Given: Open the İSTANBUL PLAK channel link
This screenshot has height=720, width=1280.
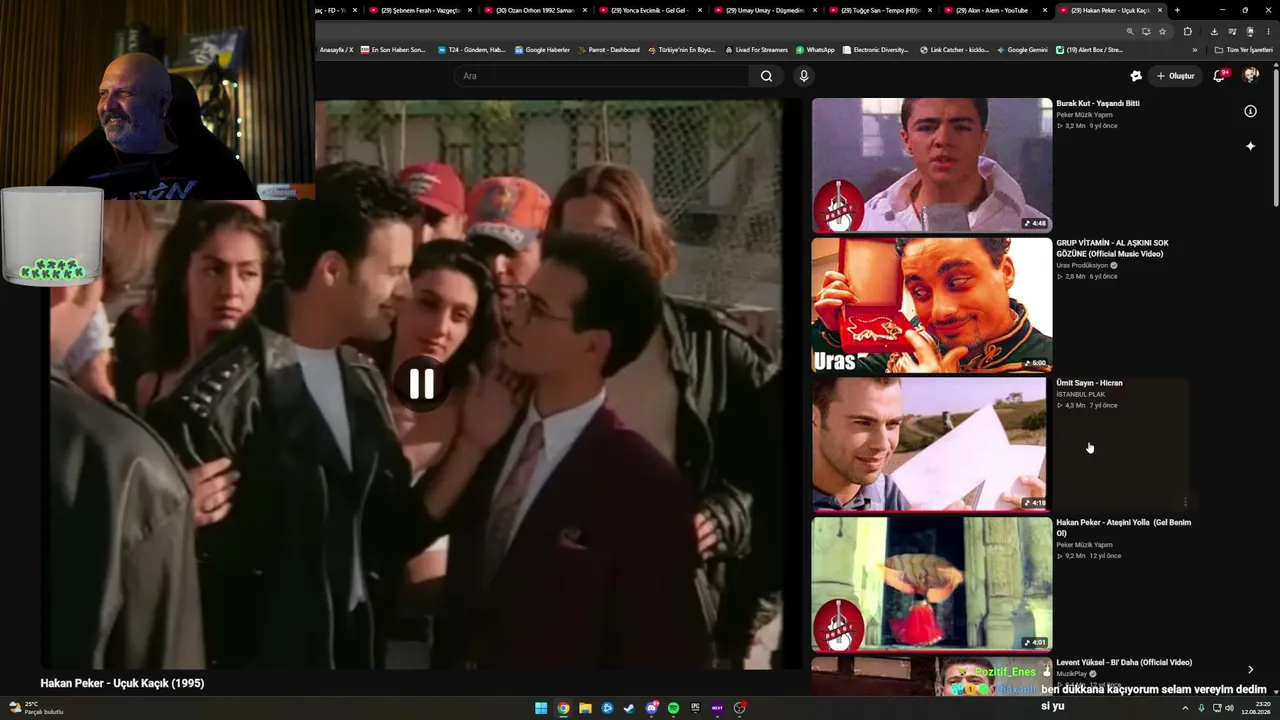Looking at the screenshot, I should 1081,394.
